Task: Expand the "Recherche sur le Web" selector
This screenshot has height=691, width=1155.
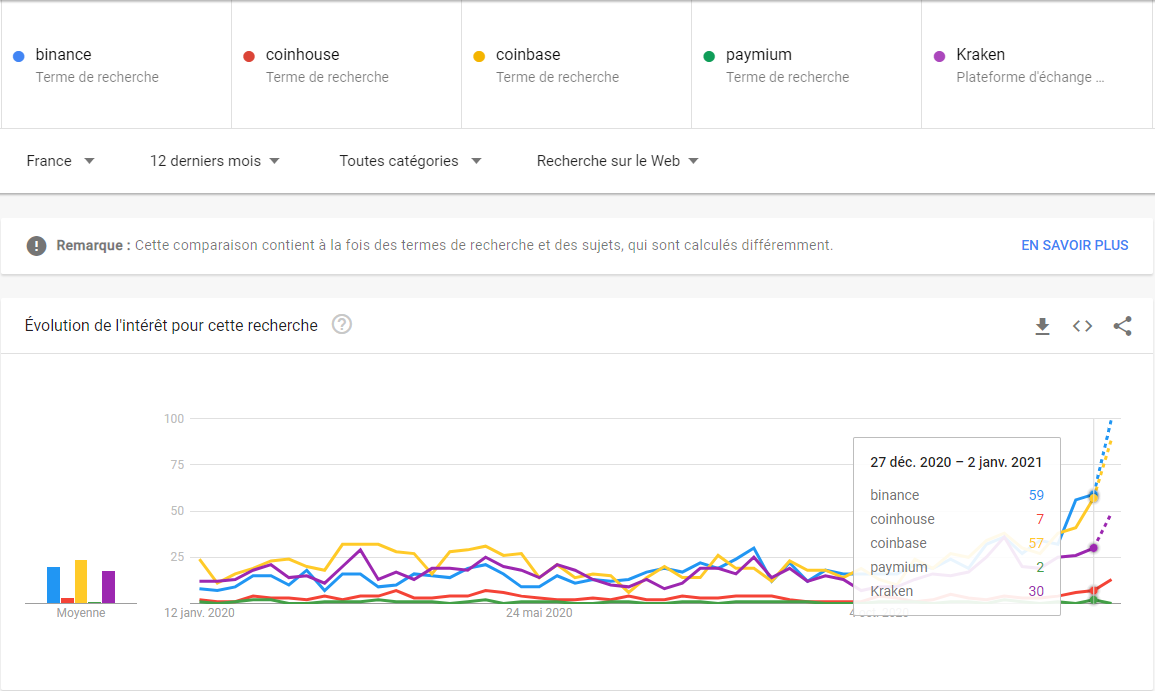Action: 617,160
